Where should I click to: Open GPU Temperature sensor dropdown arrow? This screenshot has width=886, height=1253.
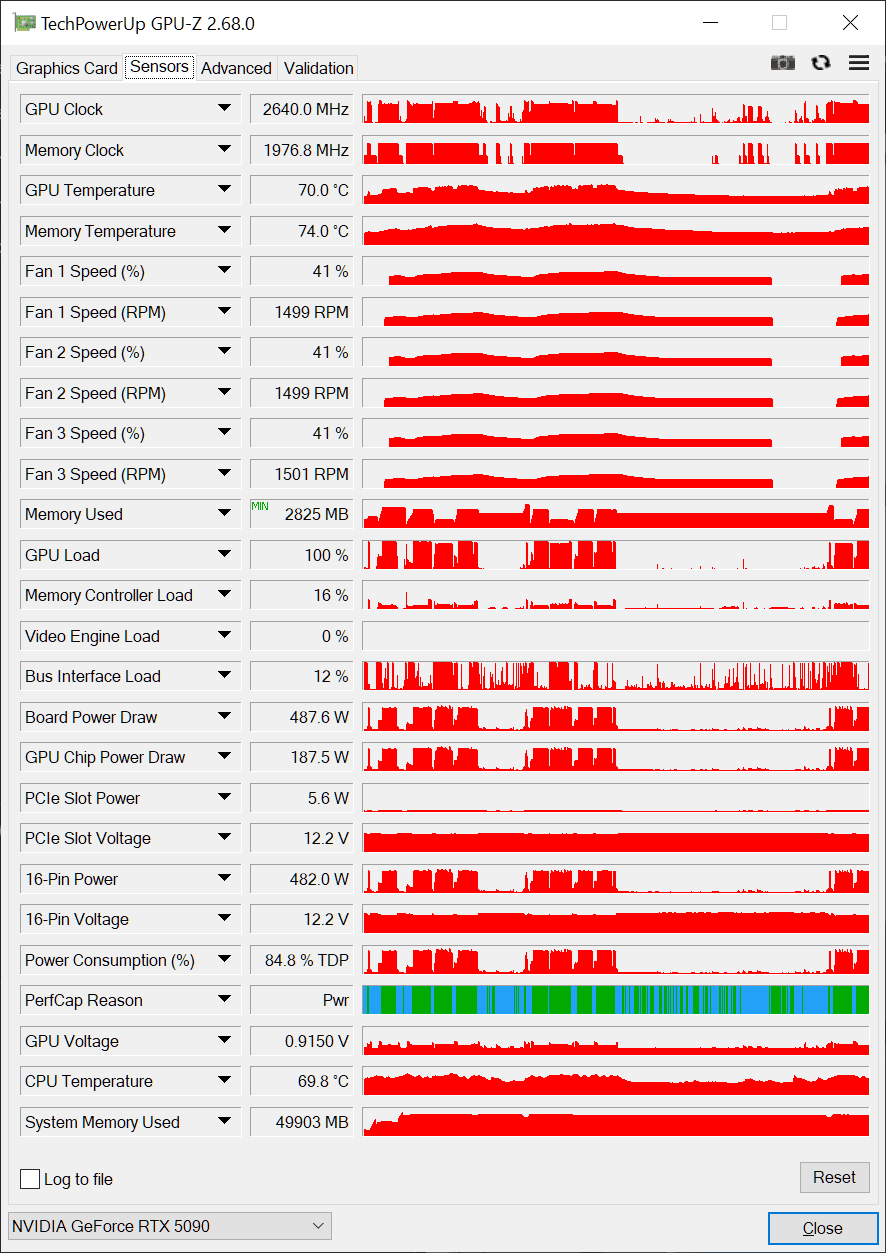point(224,189)
